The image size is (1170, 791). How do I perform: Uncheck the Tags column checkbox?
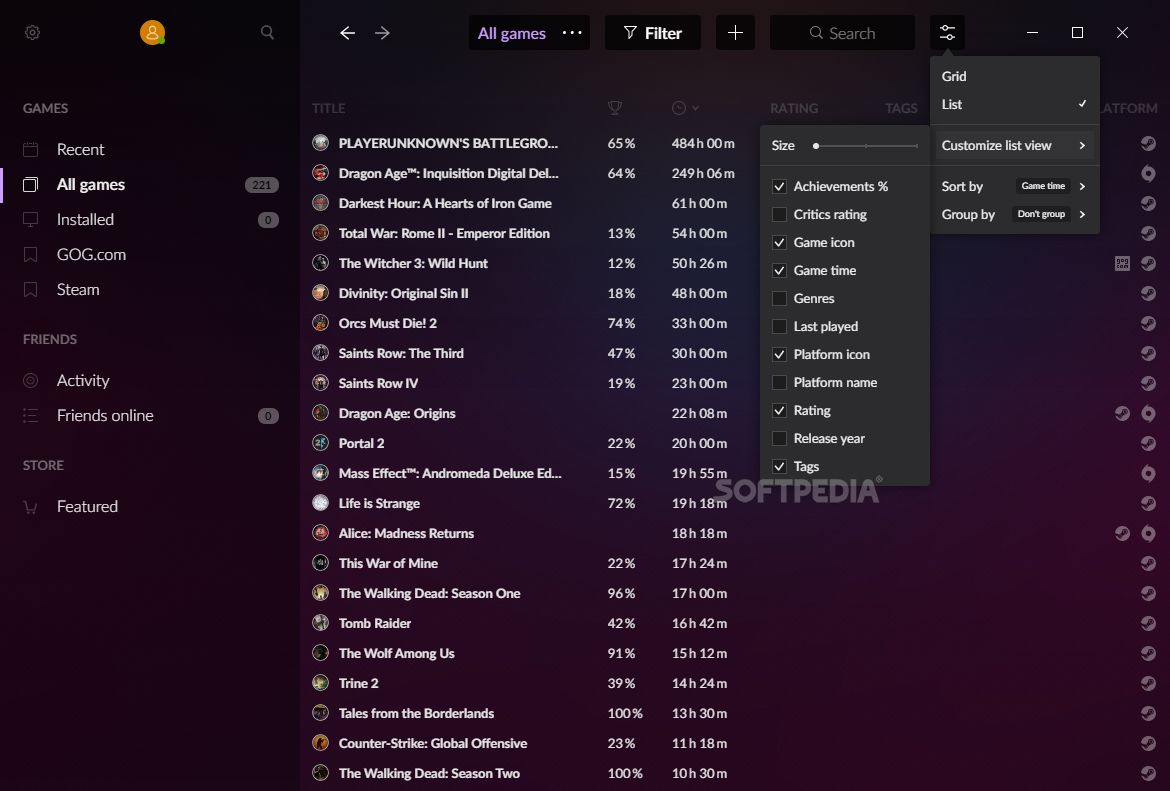coord(779,466)
